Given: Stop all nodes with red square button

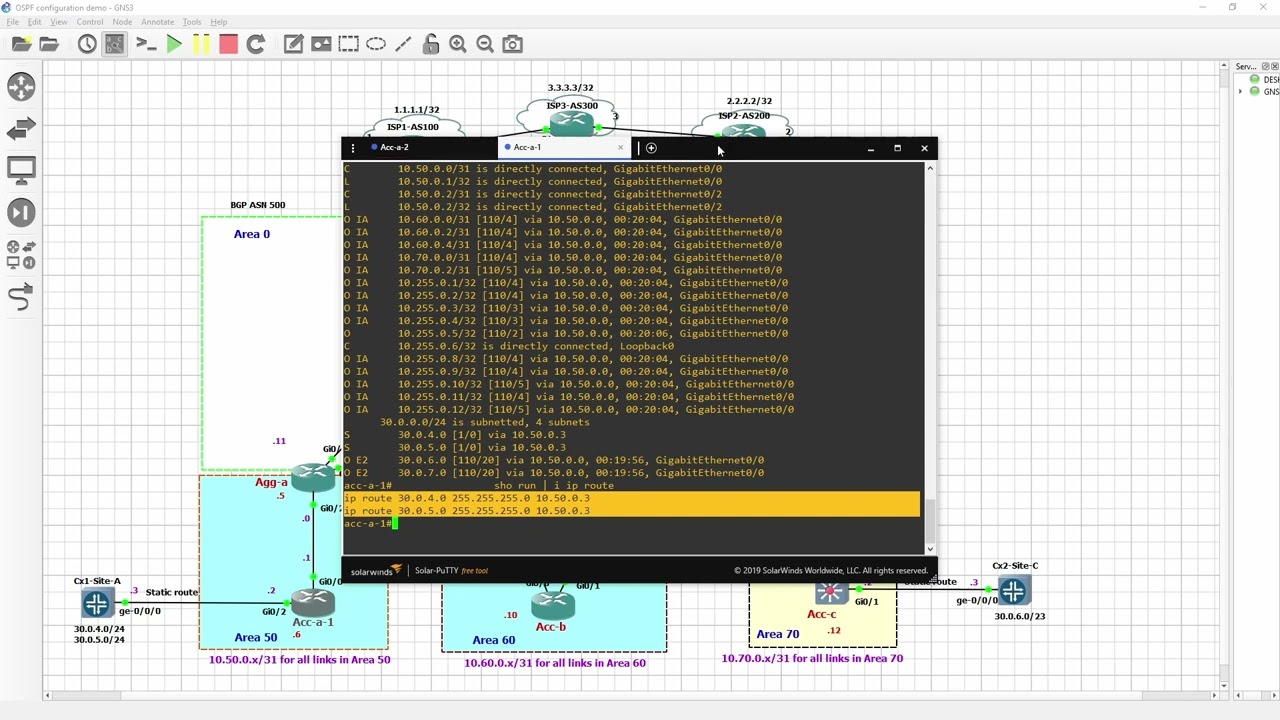Looking at the screenshot, I should 228,44.
